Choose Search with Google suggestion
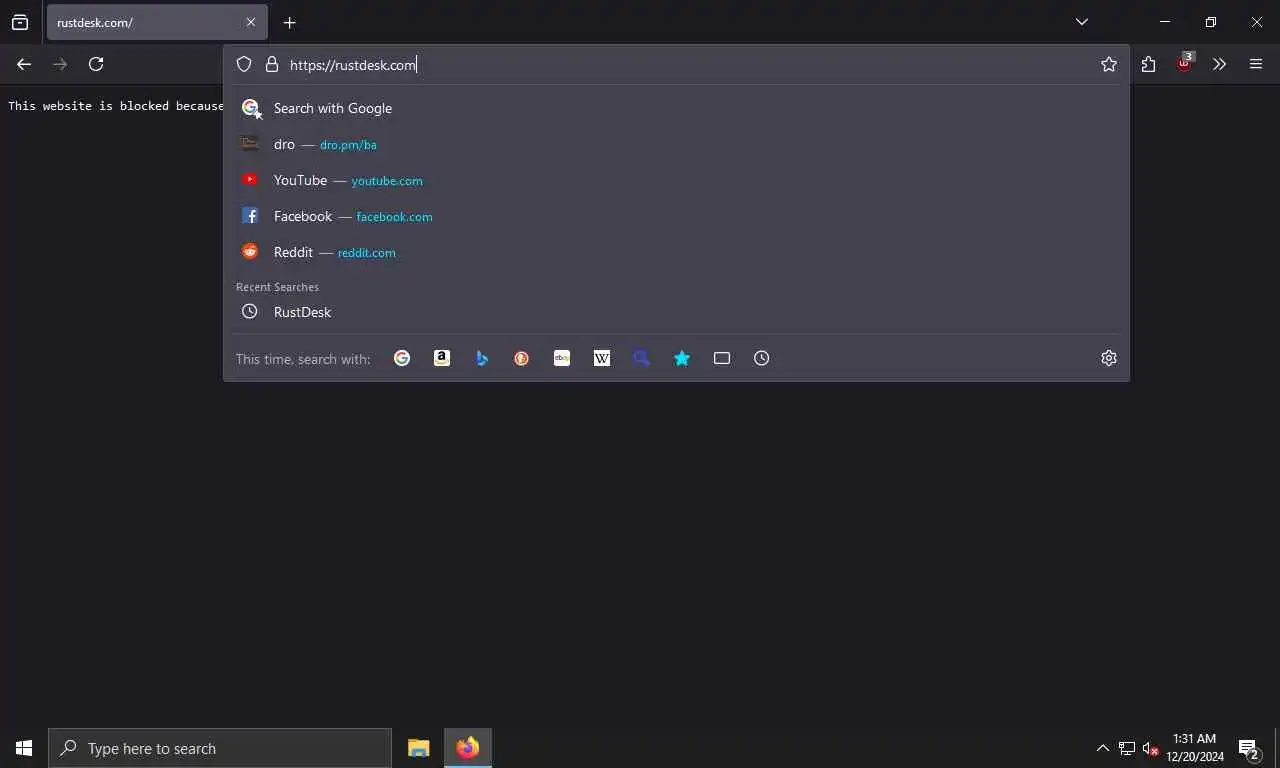The height and width of the screenshot is (768, 1280). 678,108
